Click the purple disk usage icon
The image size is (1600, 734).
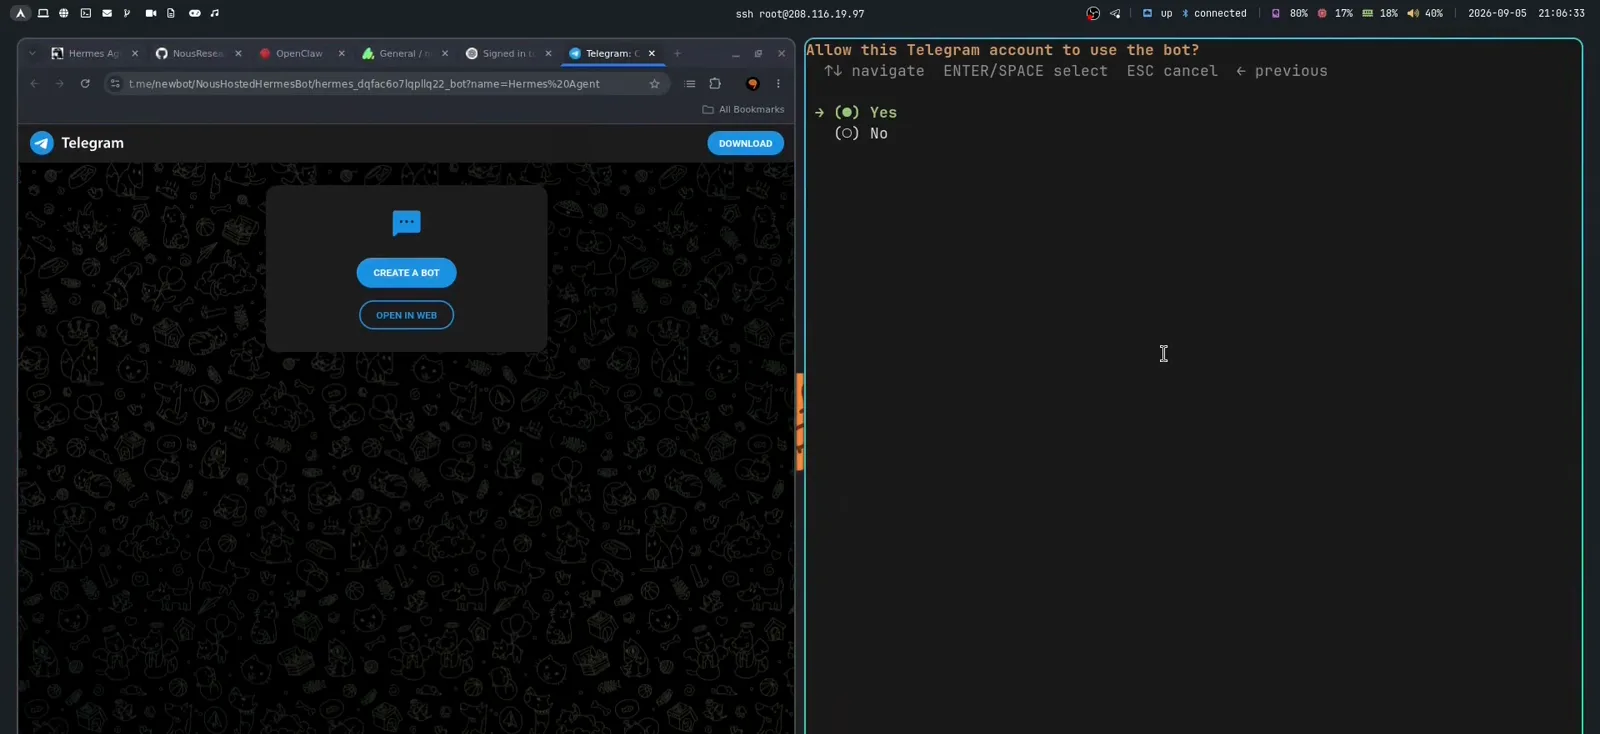pyautogui.click(x=1276, y=13)
